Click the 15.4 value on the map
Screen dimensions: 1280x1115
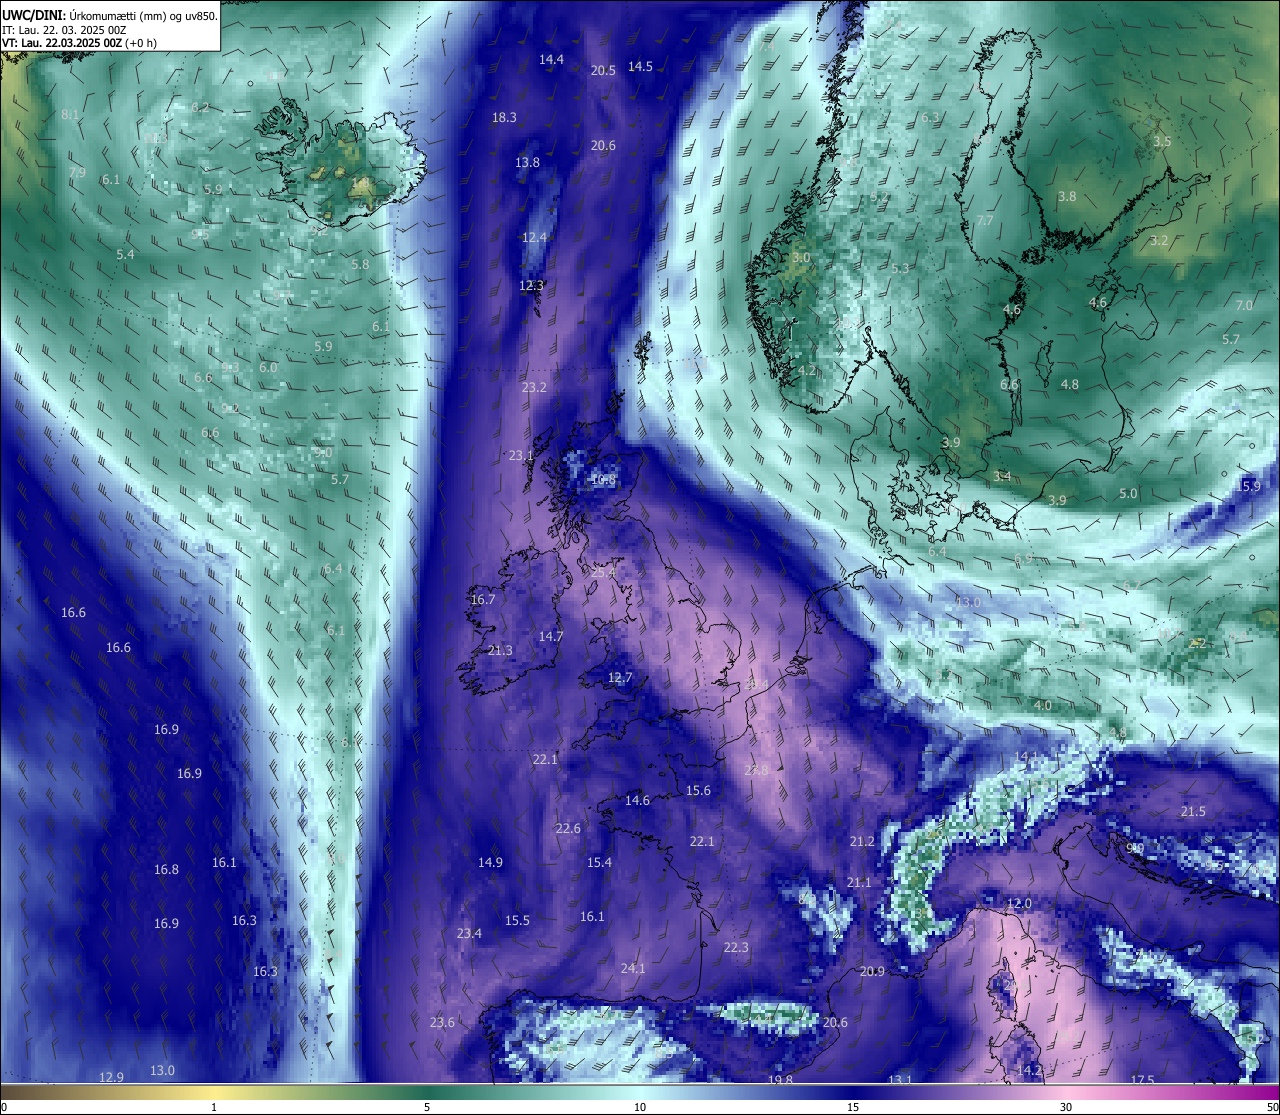click(x=599, y=863)
